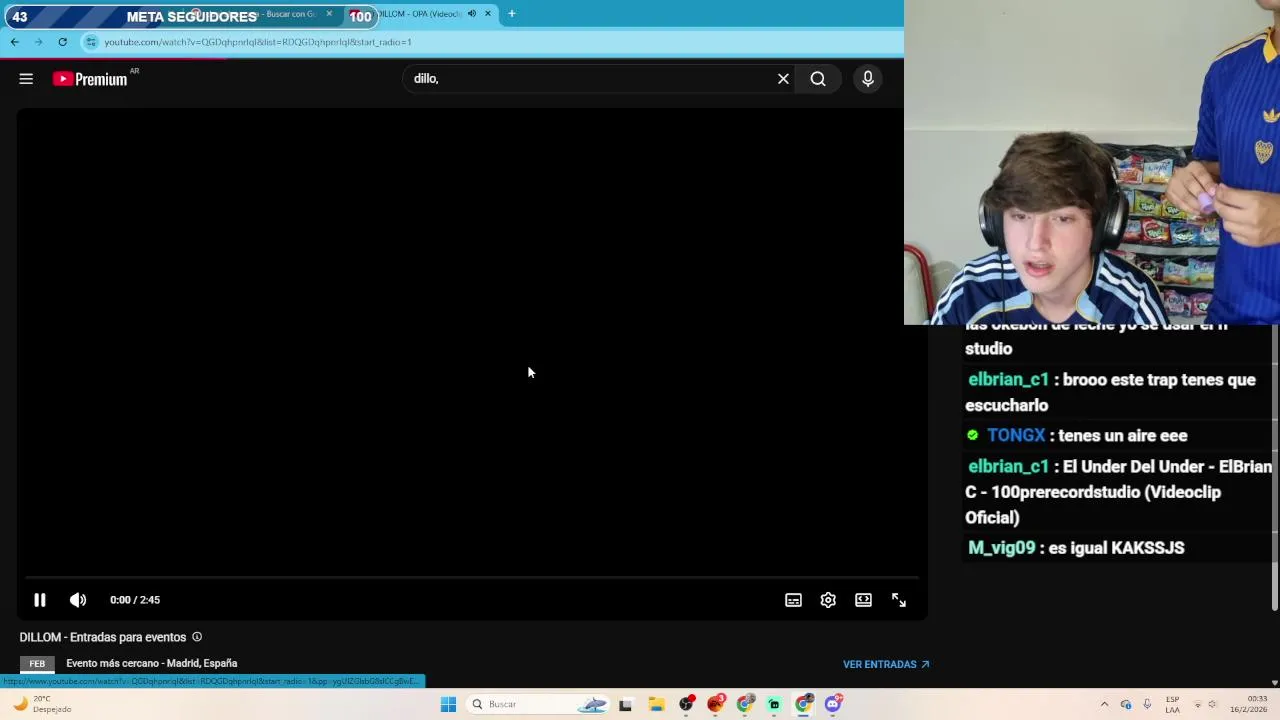
Task: Open the weather widget showing 20°C
Action: click(x=43, y=704)
